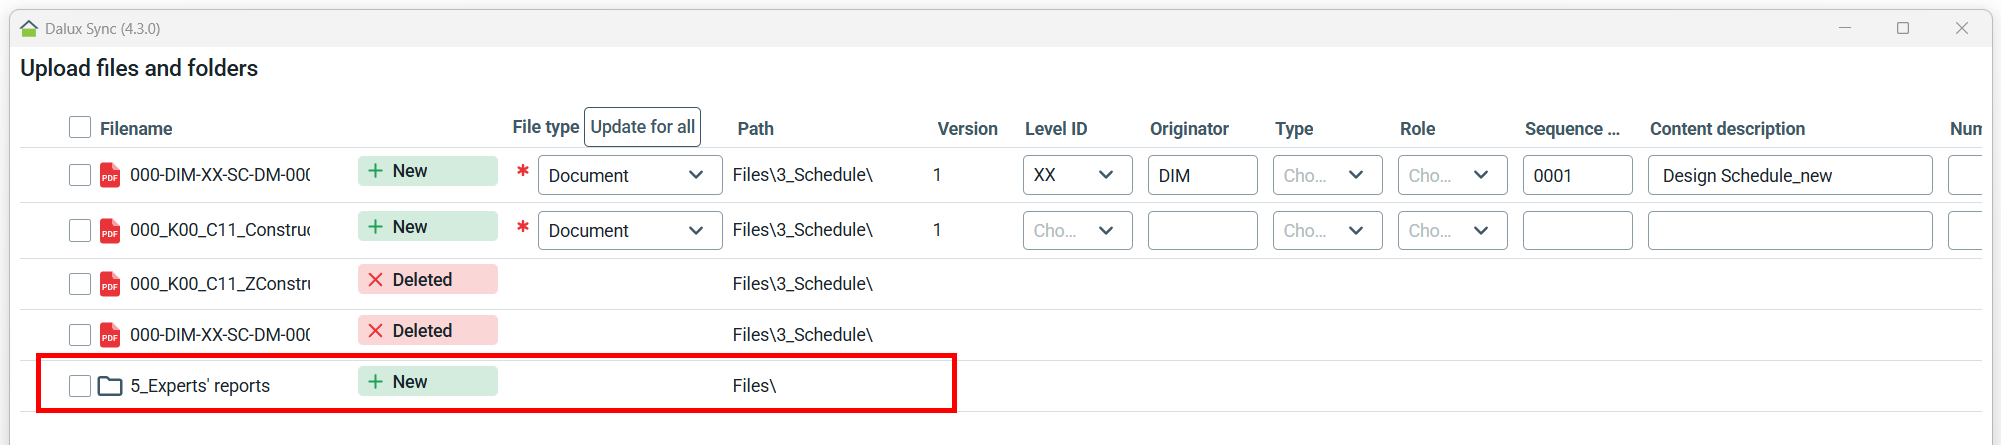Click the Design Schedule_new content description field
2001x445 pixels.
[x=1789, y=175]
